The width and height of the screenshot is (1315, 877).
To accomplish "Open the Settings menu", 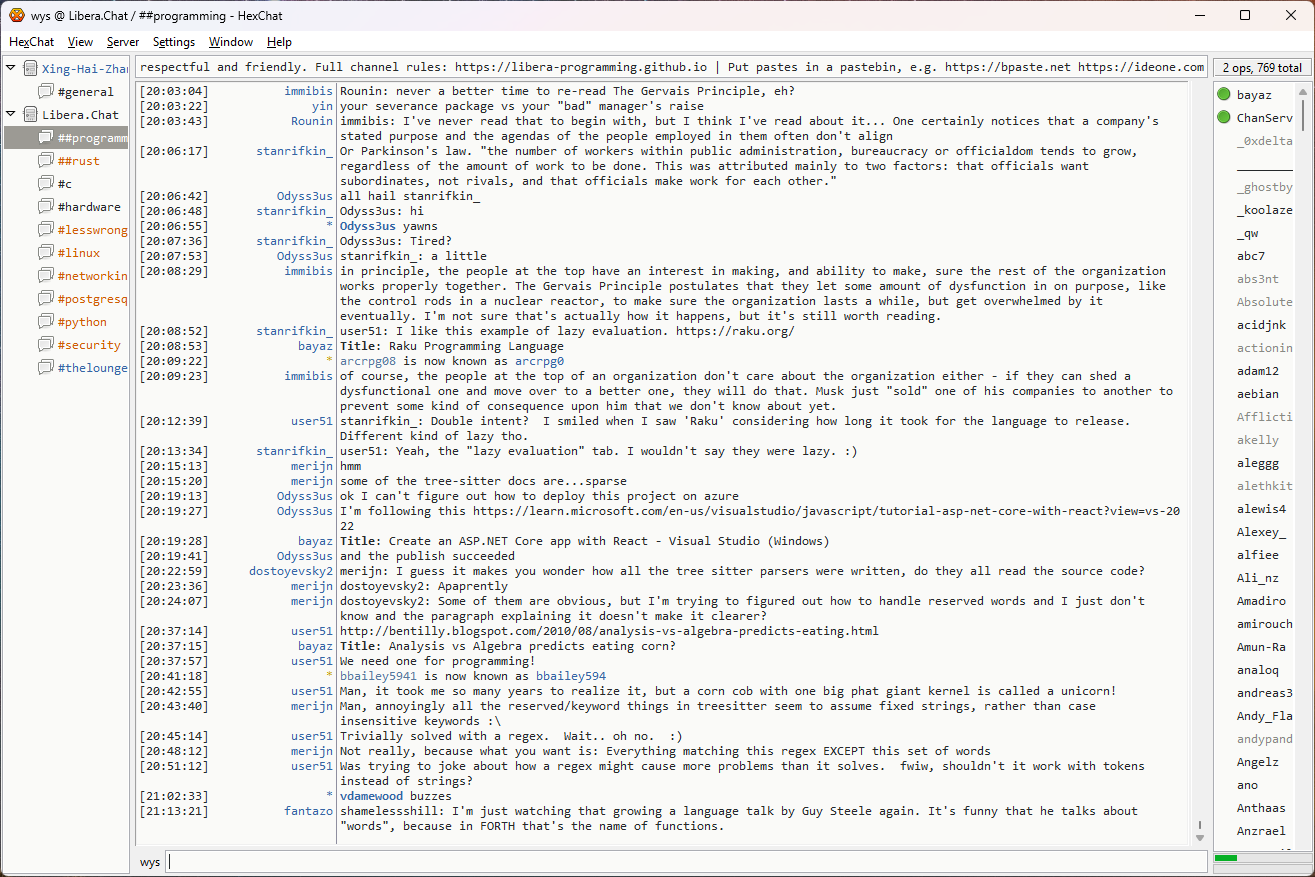I will point(174,42).
